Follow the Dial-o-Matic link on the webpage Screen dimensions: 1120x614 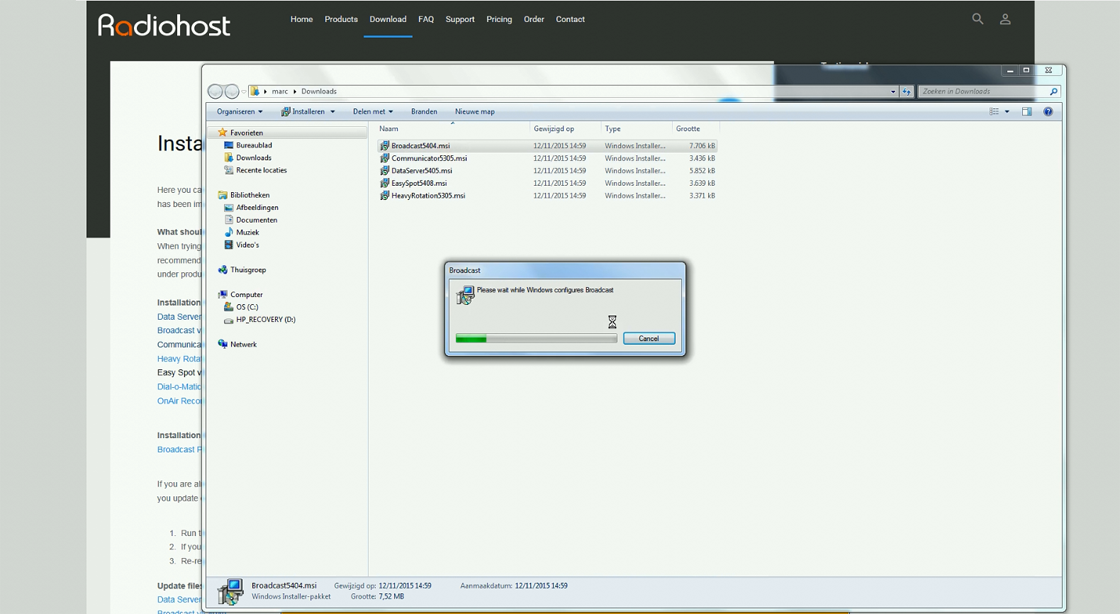[x=179, y=387]
